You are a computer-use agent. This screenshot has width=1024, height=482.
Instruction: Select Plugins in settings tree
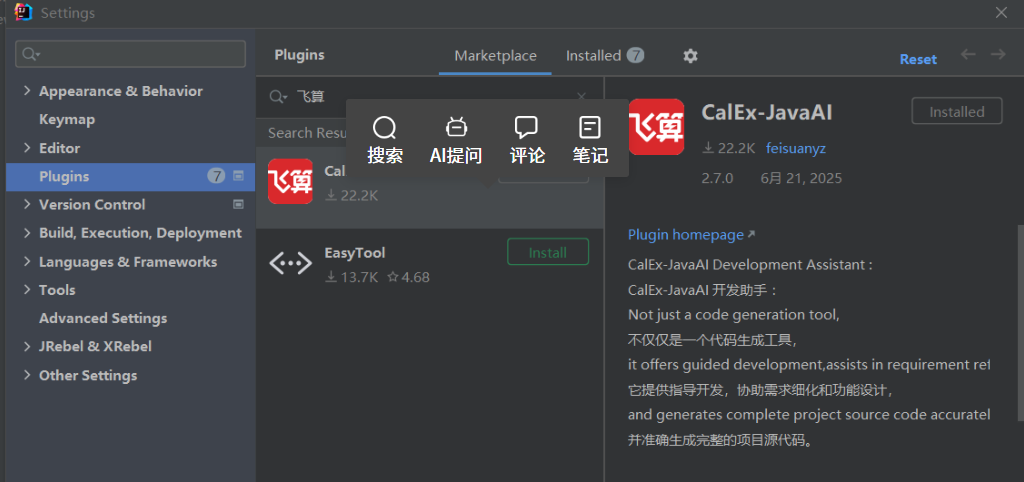tap(131, 176)
